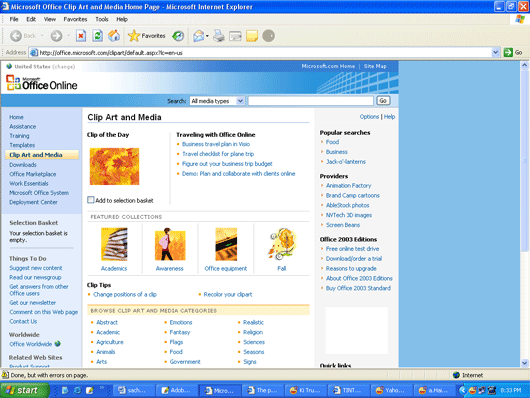Click the Office Online logo

click(x=42, y=83)
